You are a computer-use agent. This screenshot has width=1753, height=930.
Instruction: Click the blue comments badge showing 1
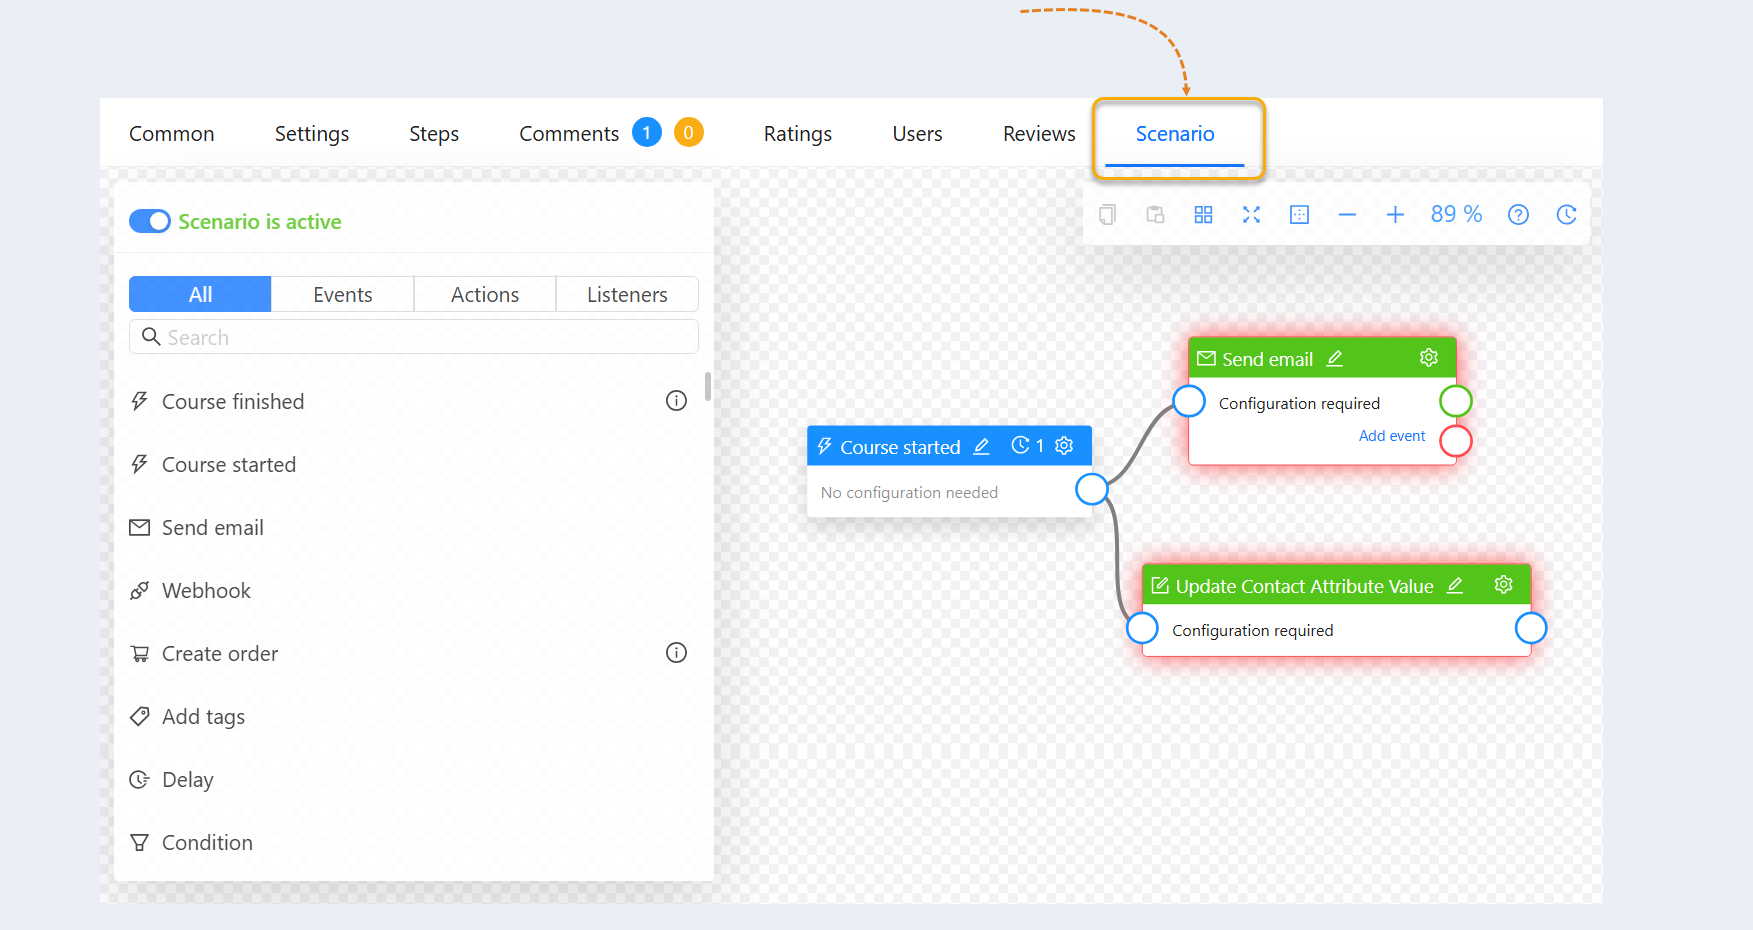(x=647, y=132)
